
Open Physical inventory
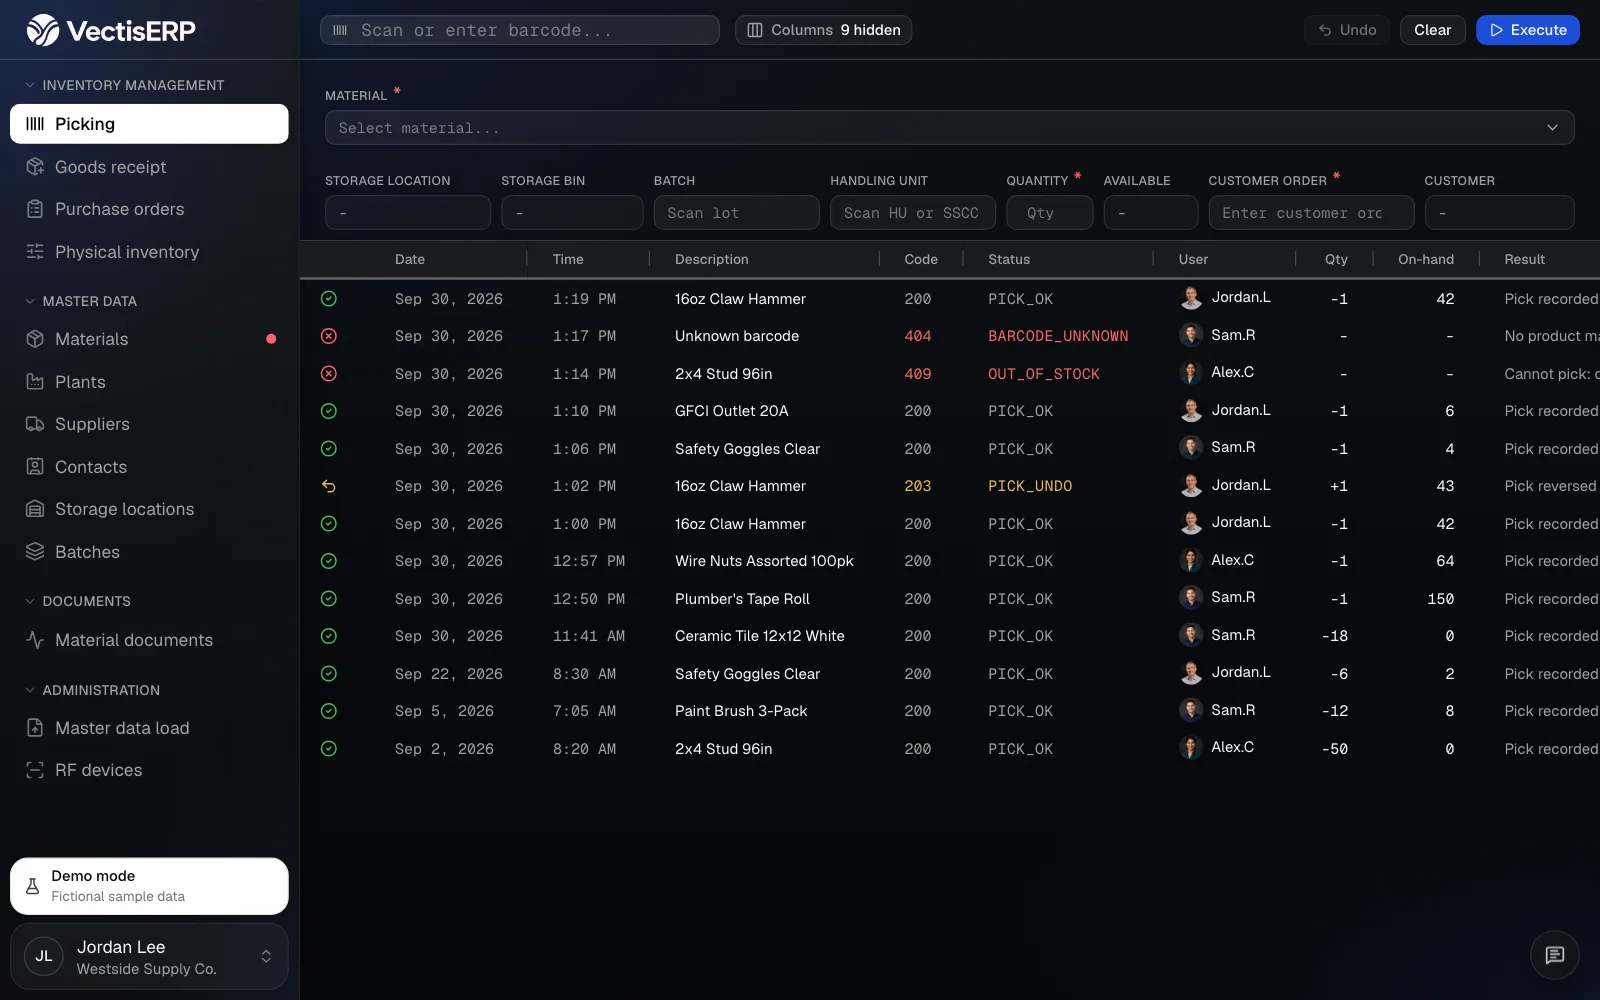[149, 252]
